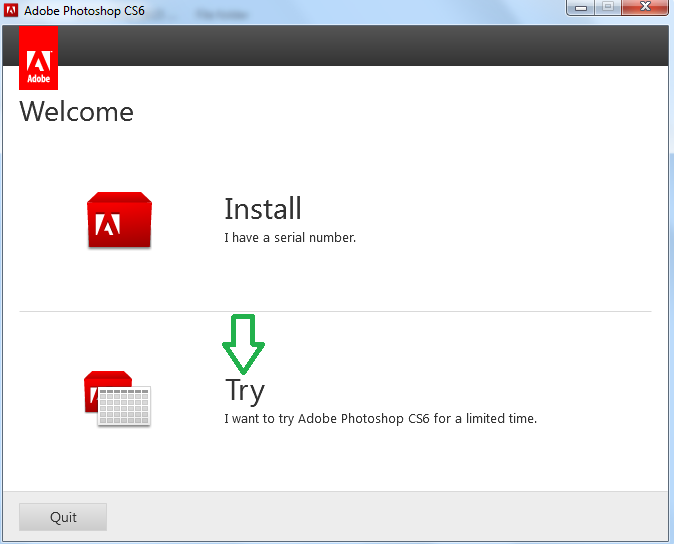Click the Try trial calendar box icon

click(117, 398)
